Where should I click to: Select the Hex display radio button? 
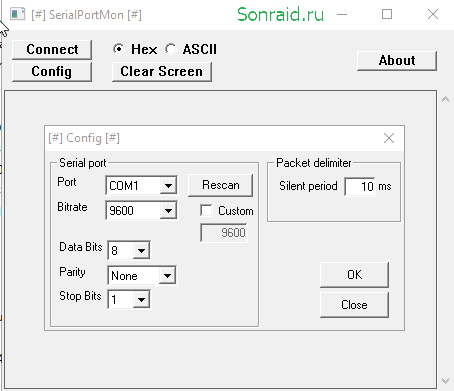[118, 49]
